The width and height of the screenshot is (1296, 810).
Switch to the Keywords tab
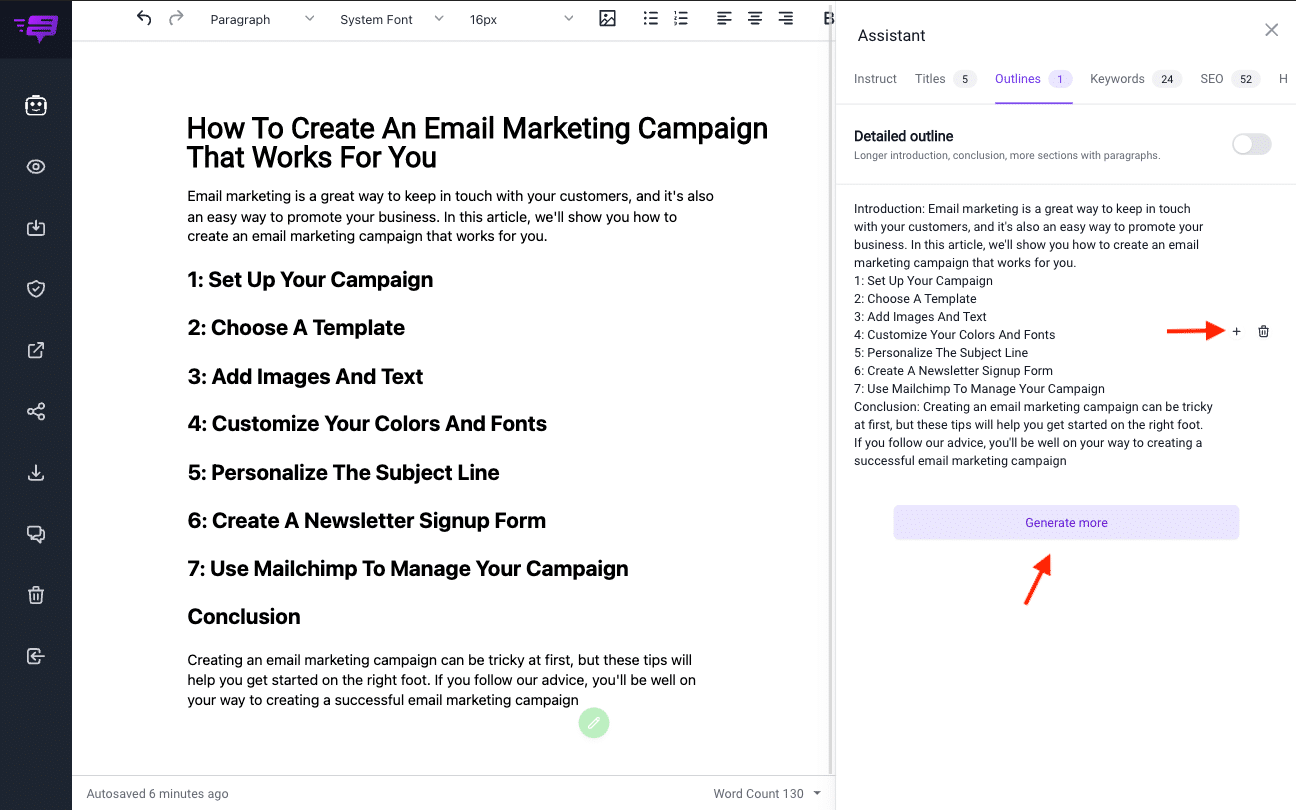pos(1117,78)
